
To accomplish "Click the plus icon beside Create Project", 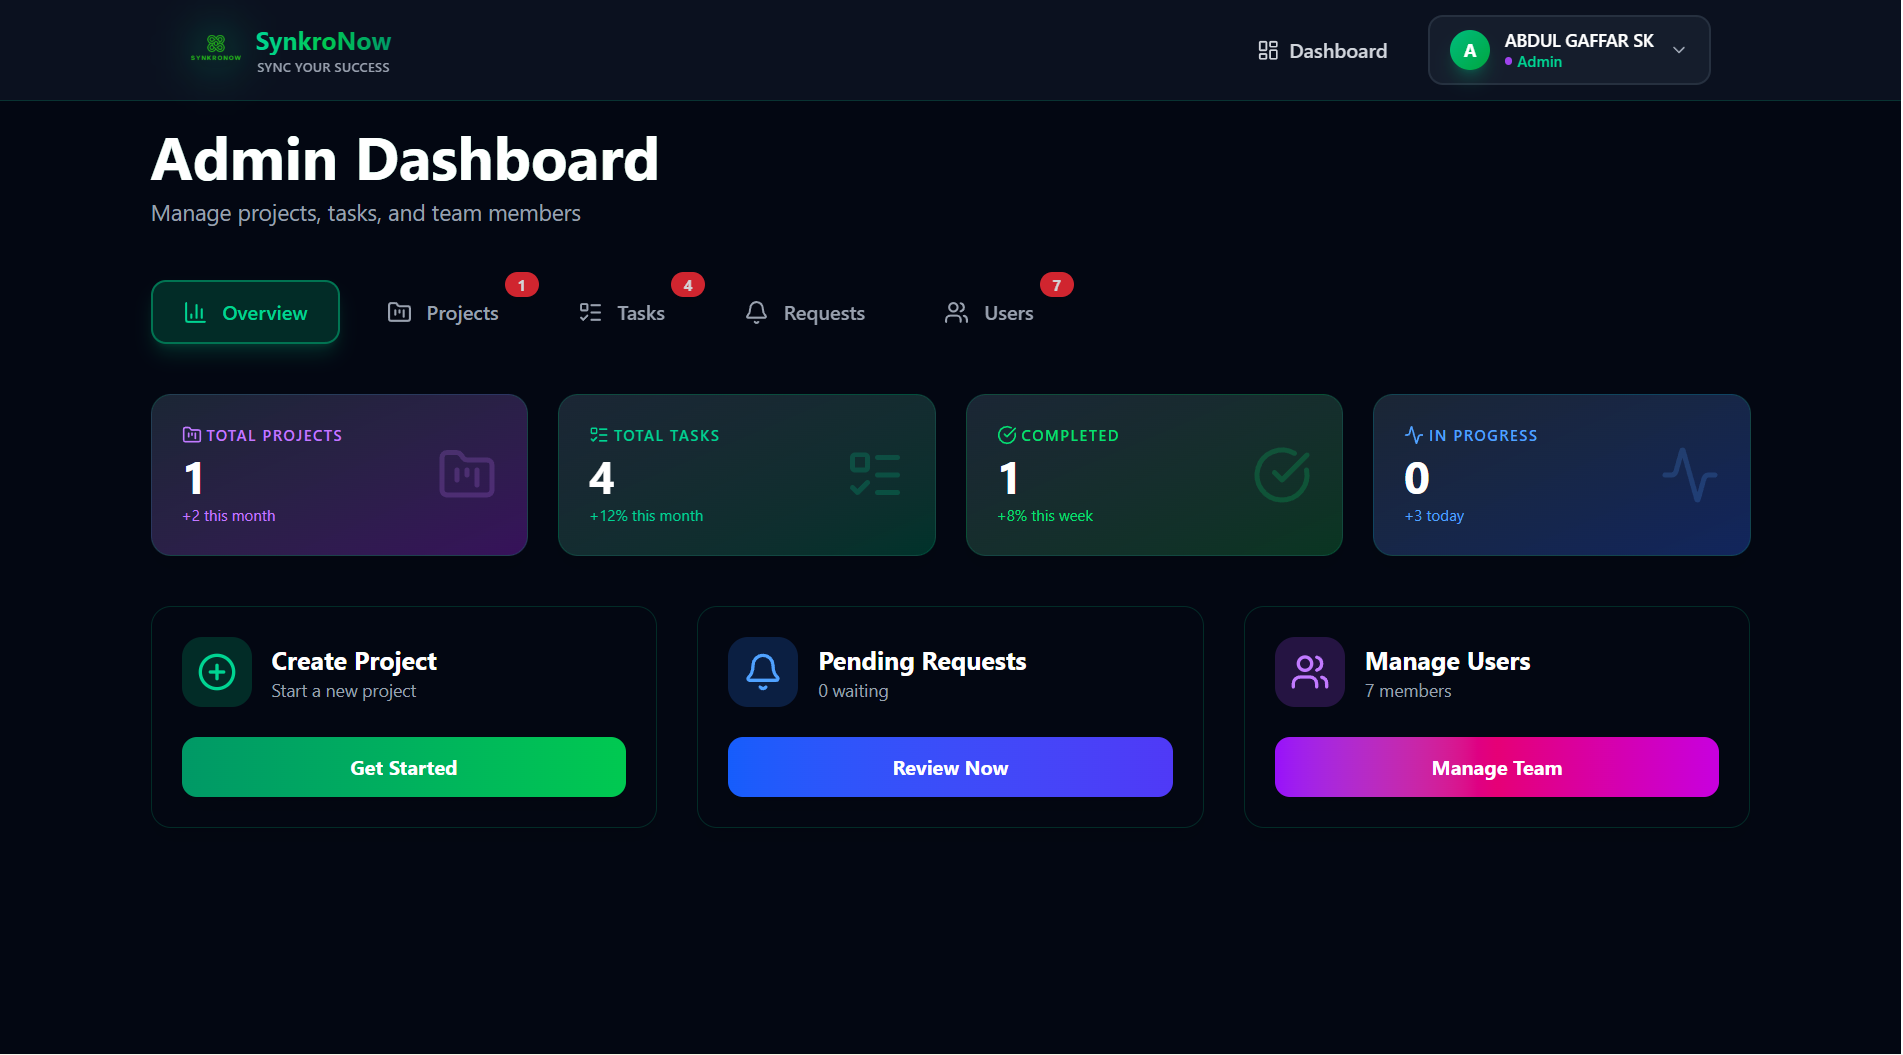I will 217,672.
